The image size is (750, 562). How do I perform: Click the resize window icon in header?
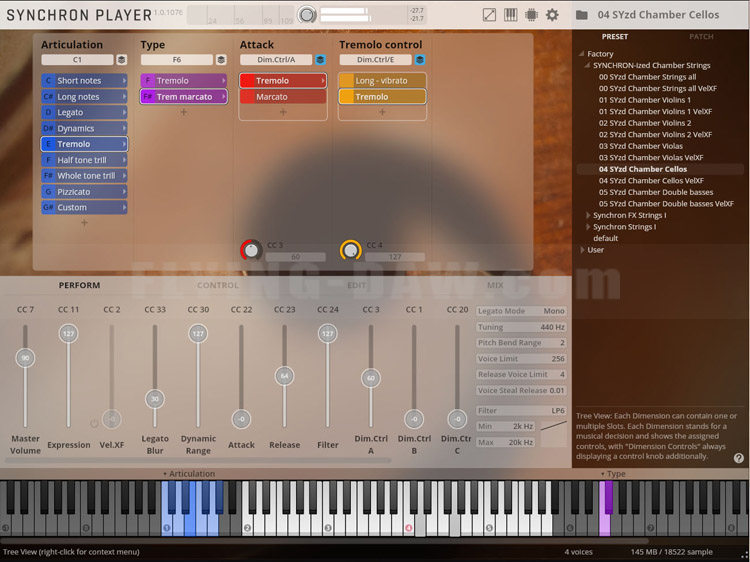click(489, 15)
